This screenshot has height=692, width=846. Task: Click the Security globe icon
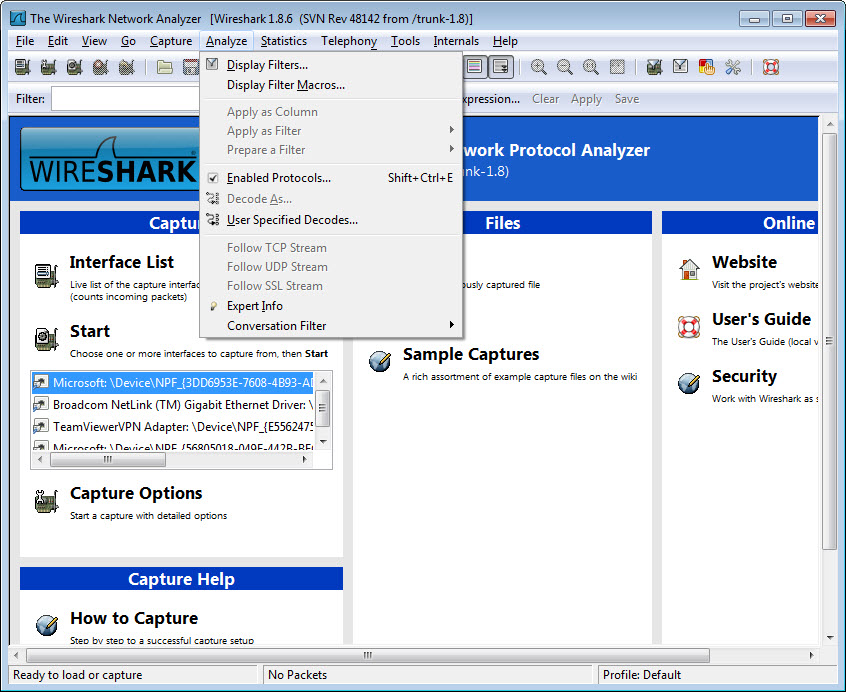(x=689, y=383)
